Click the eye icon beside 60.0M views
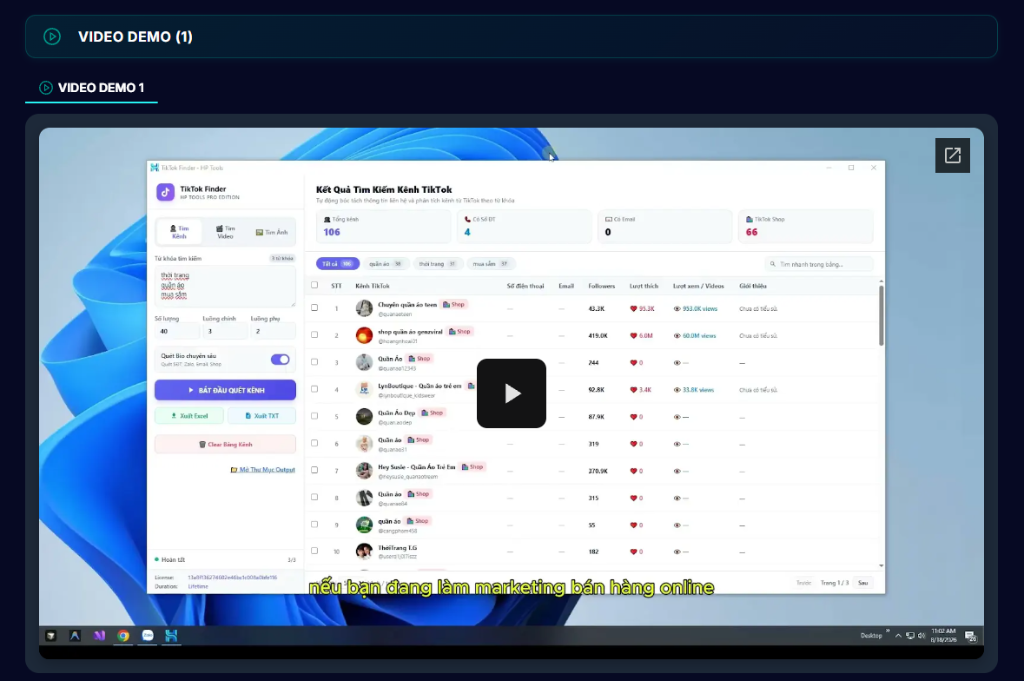This screenshot has width=1024, height=681. point(677,336)
